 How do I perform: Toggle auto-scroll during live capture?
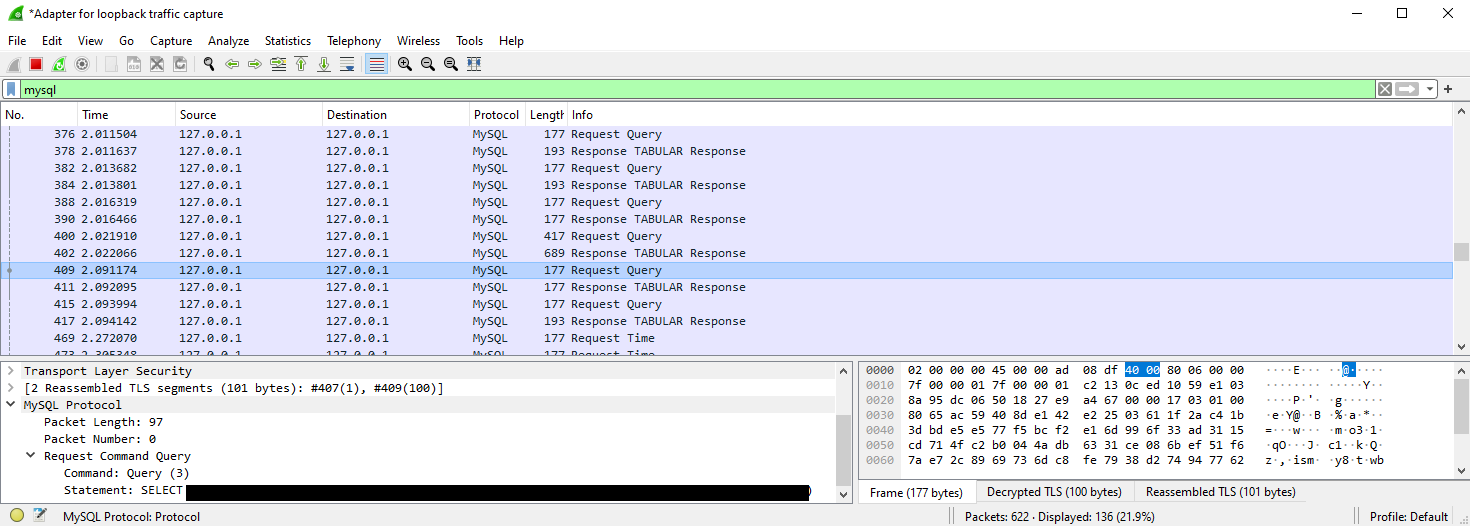click(347, 64)
